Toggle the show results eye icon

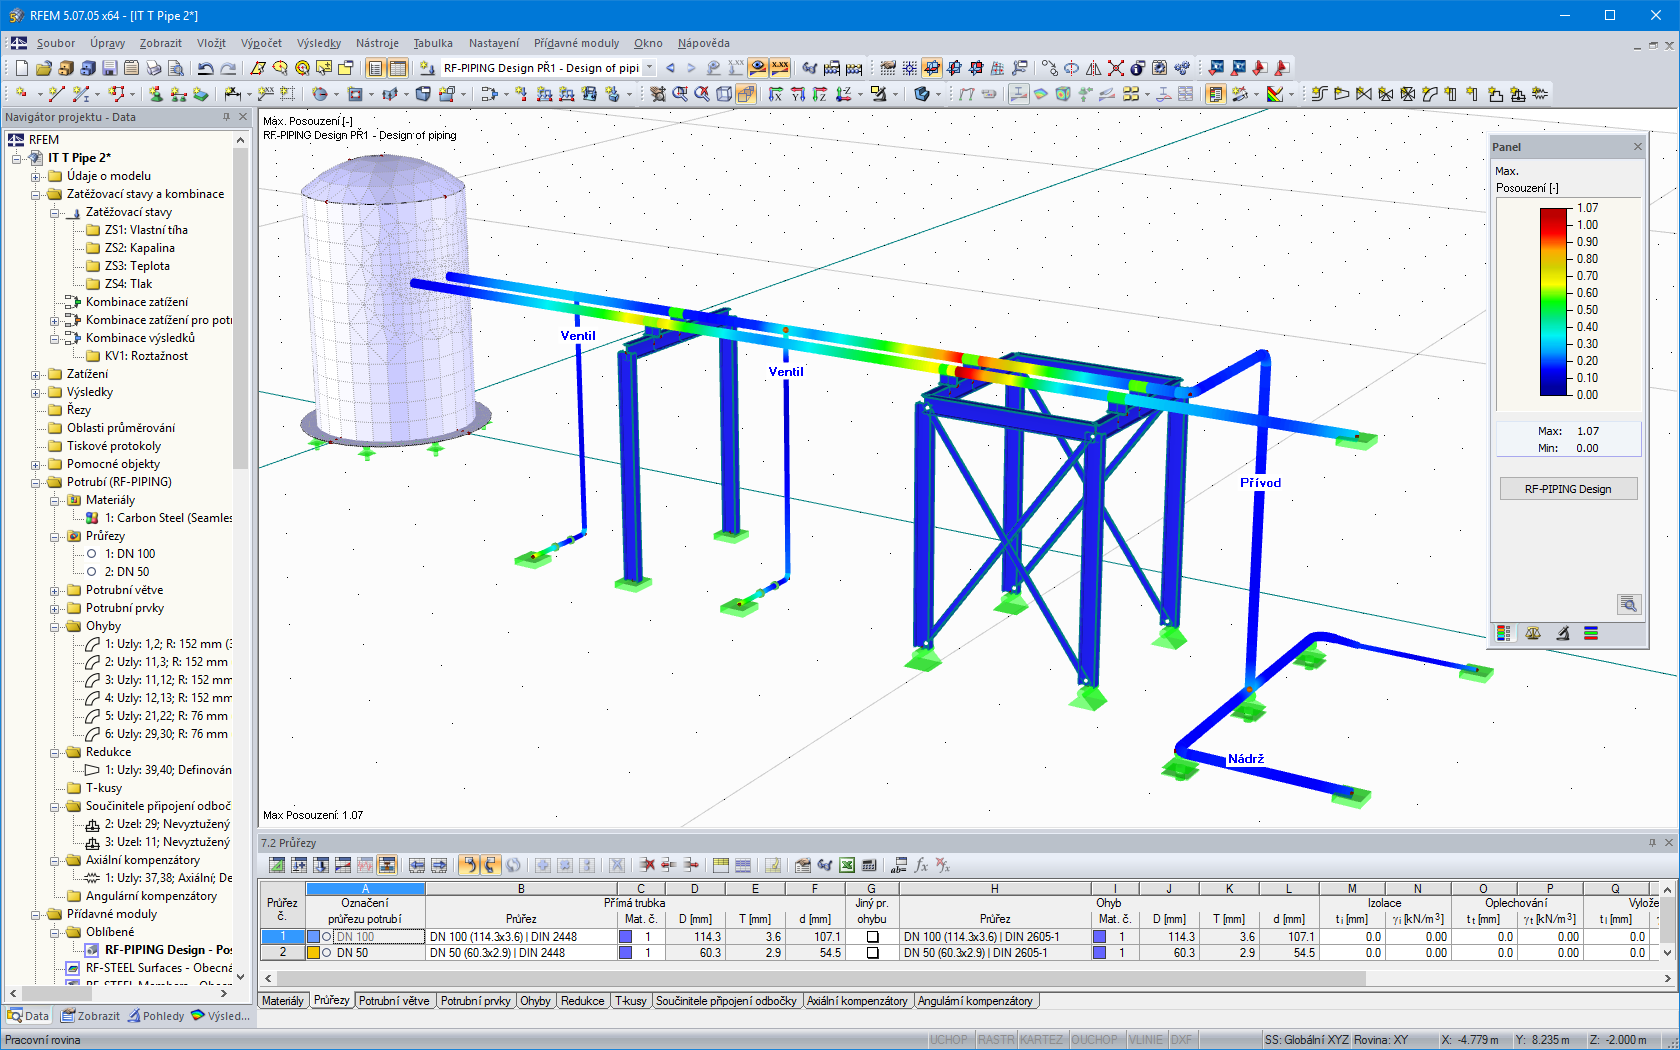(x=758, y=68)
